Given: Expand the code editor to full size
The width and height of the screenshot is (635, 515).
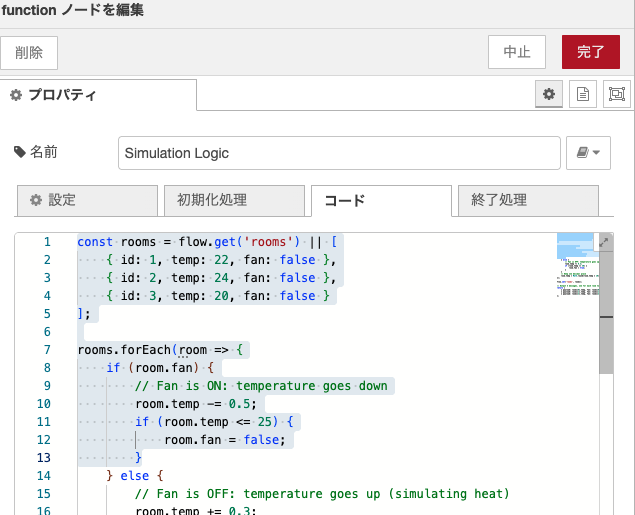Looking at the screenshot, I should [604, 242].
